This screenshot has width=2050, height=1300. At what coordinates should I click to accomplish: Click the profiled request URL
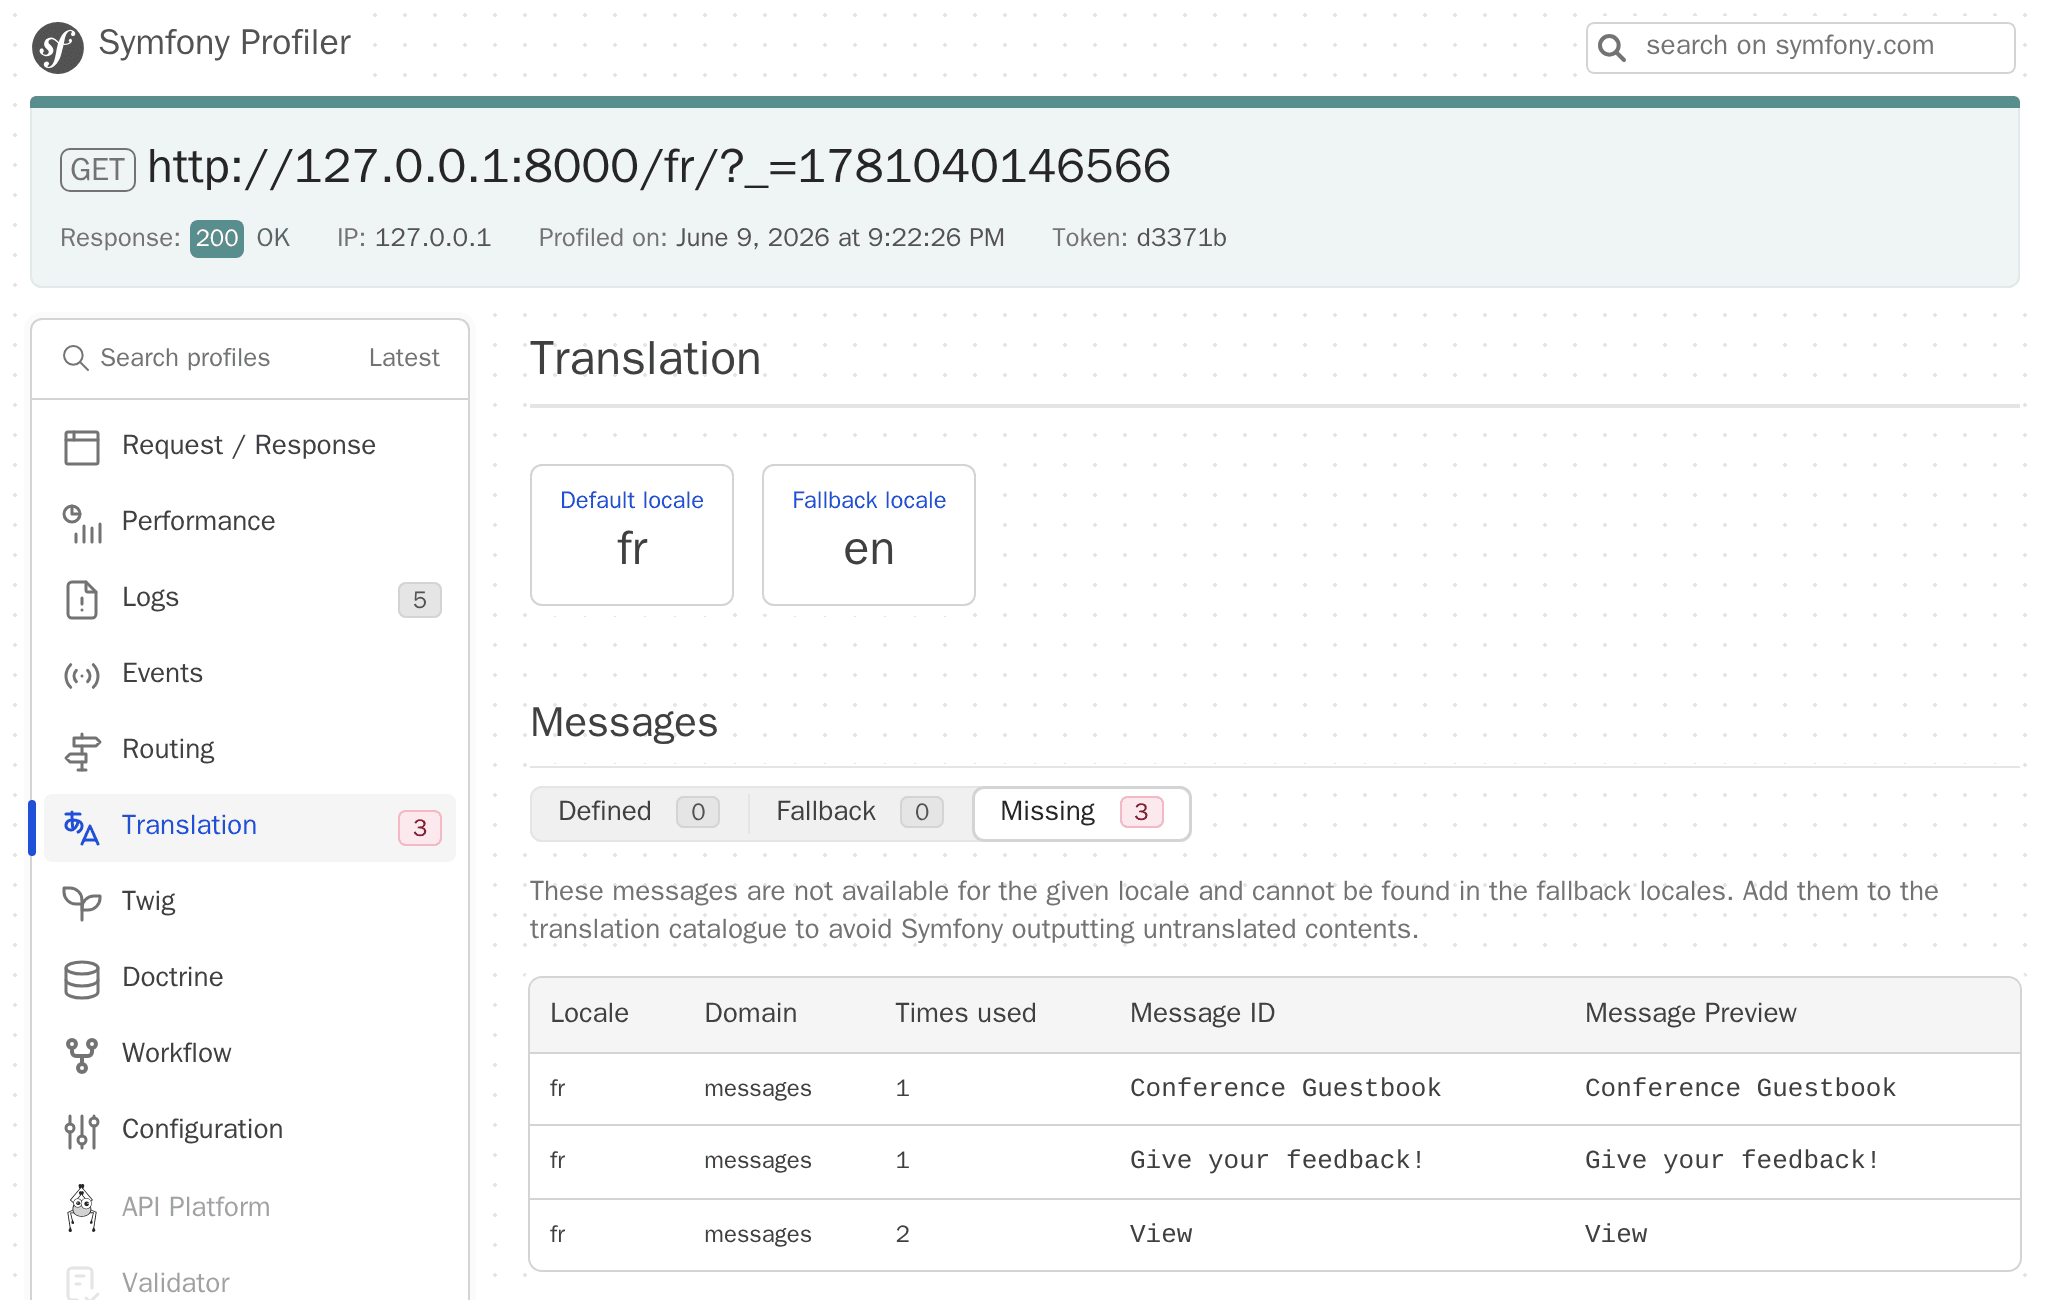pyautogui.click(x=659, y=166)
